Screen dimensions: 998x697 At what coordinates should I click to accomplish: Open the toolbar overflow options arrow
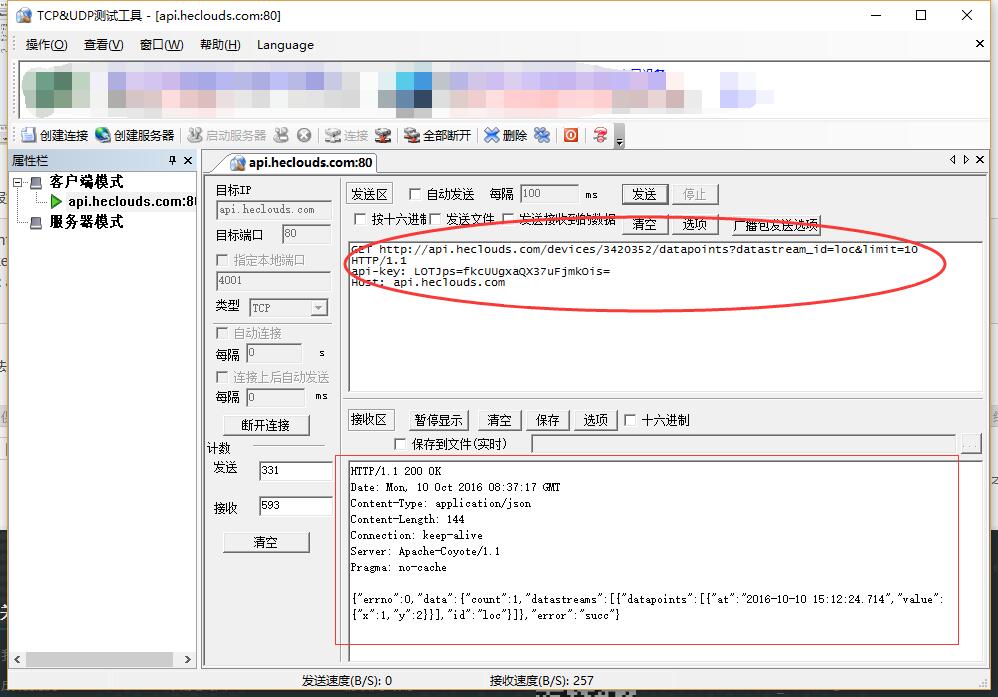tap(619, 136)
